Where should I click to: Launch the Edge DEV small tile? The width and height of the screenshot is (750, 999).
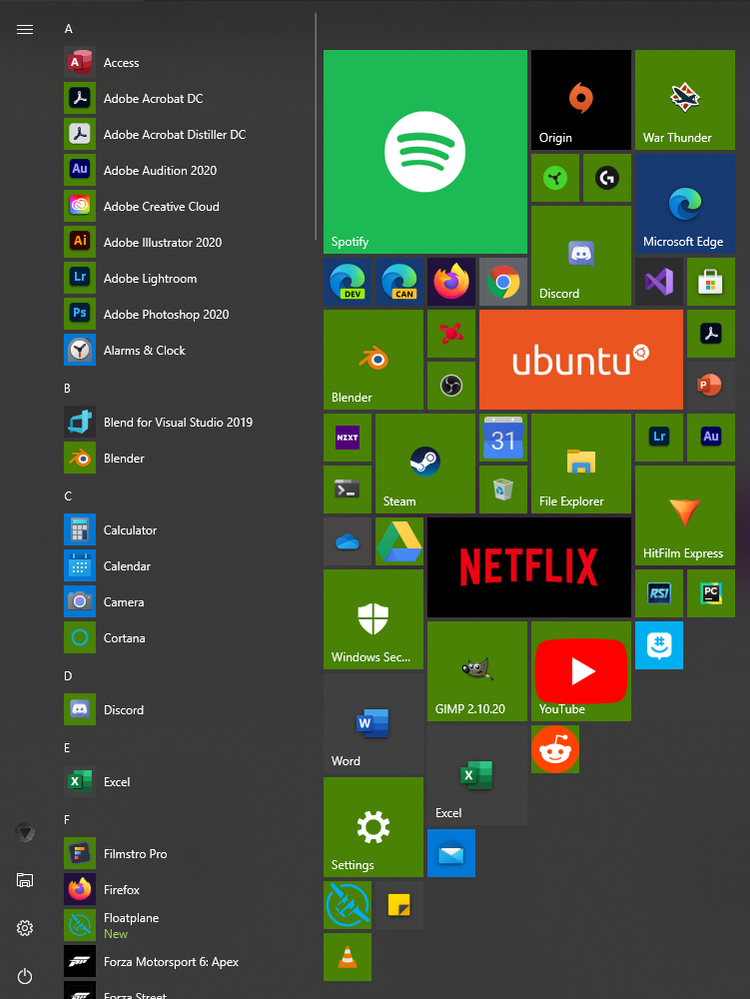tap(347, 282)
